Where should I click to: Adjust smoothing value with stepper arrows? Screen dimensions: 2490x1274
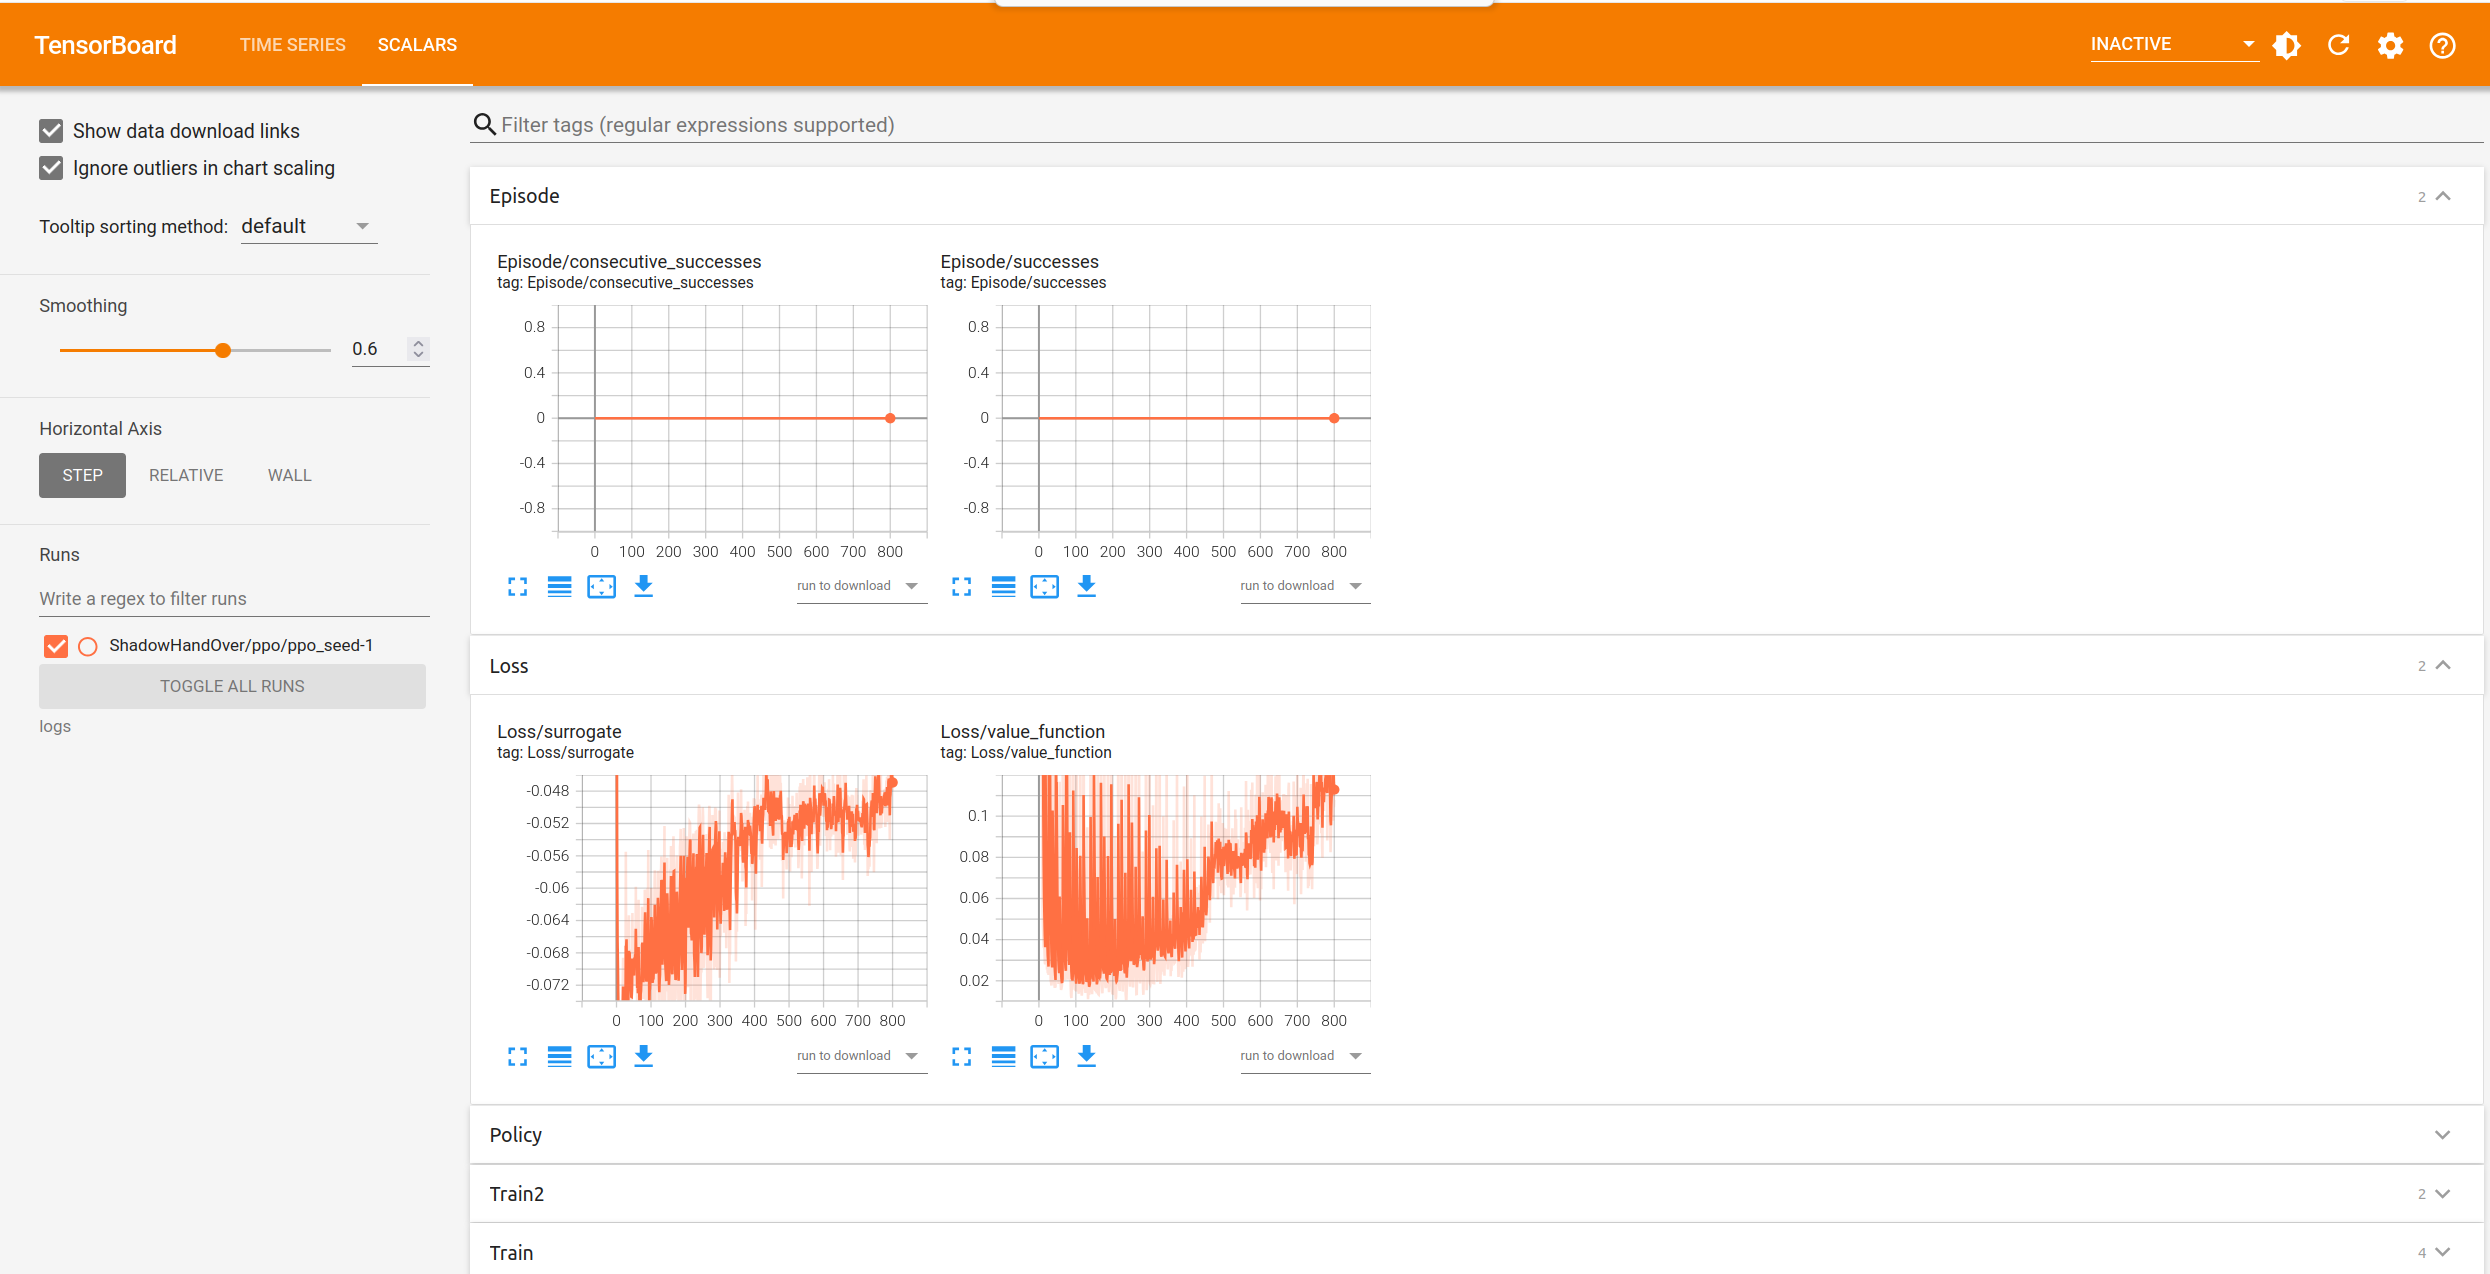[x=419, y=349]
